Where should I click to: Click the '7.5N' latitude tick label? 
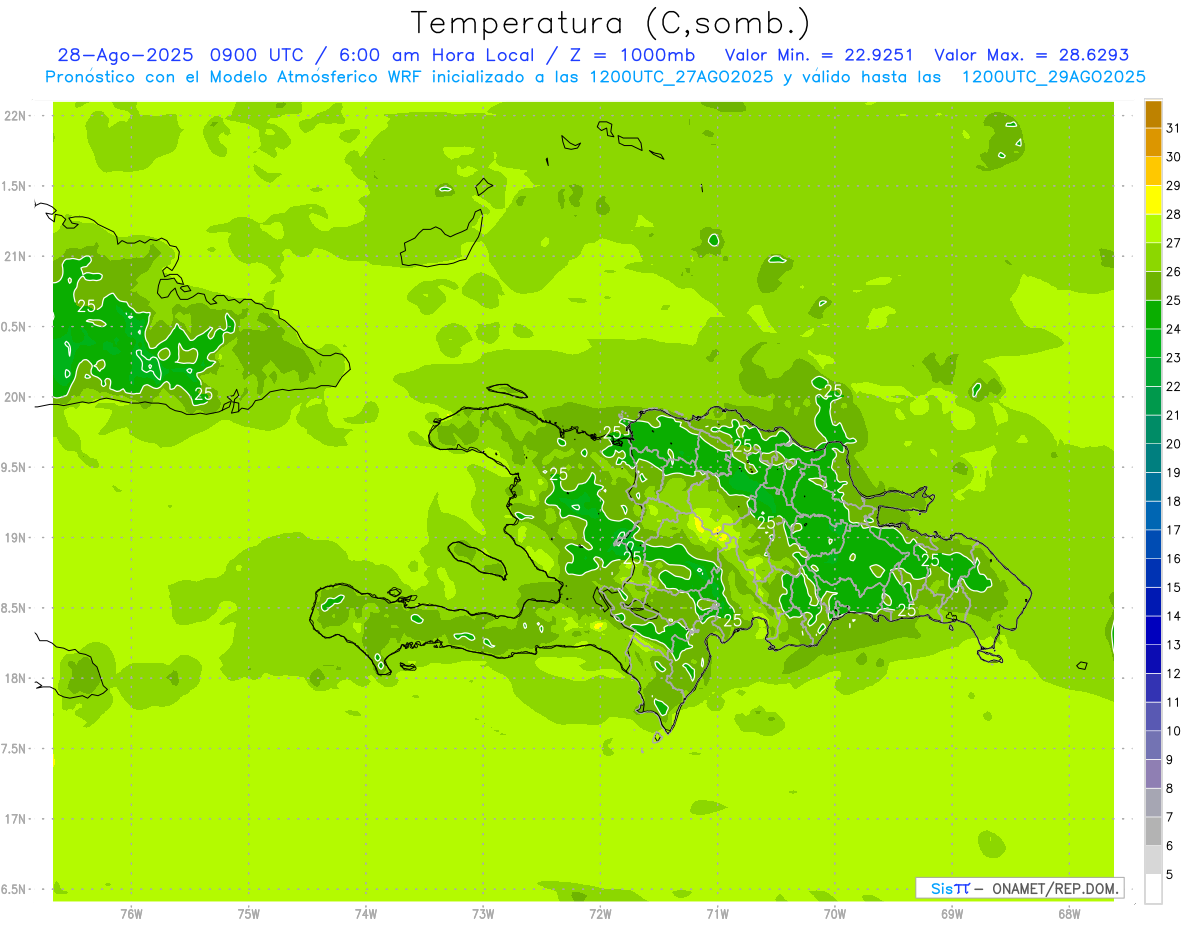tap(15, 749)
